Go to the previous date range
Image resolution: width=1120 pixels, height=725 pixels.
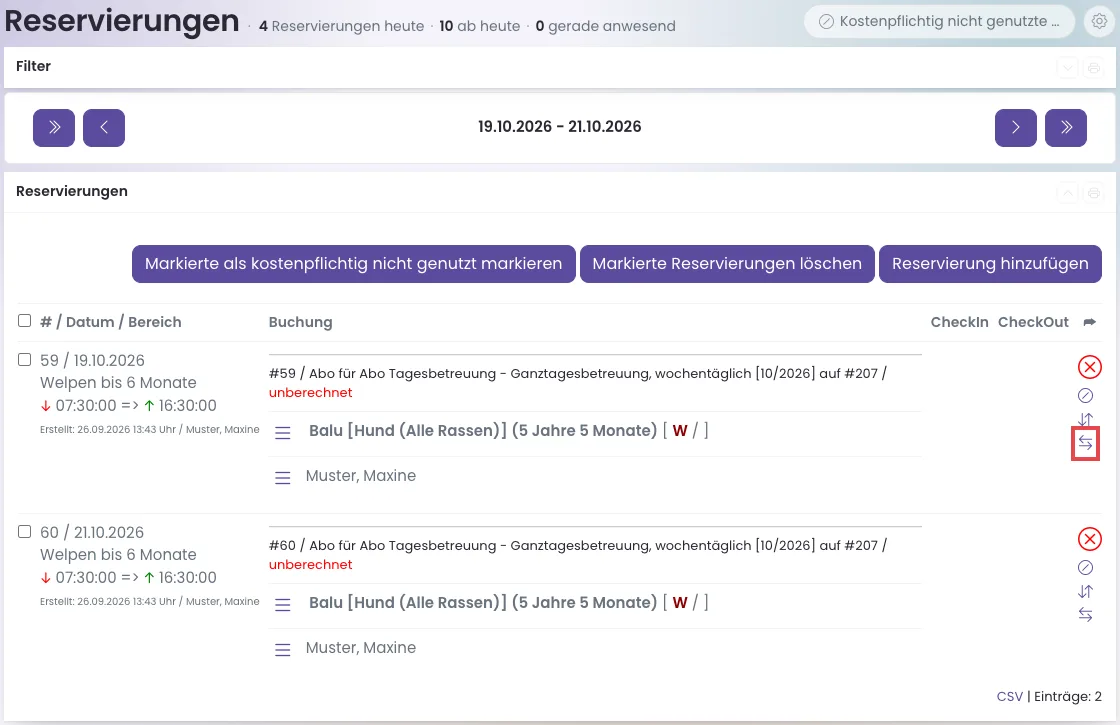[x=104, y=128]
